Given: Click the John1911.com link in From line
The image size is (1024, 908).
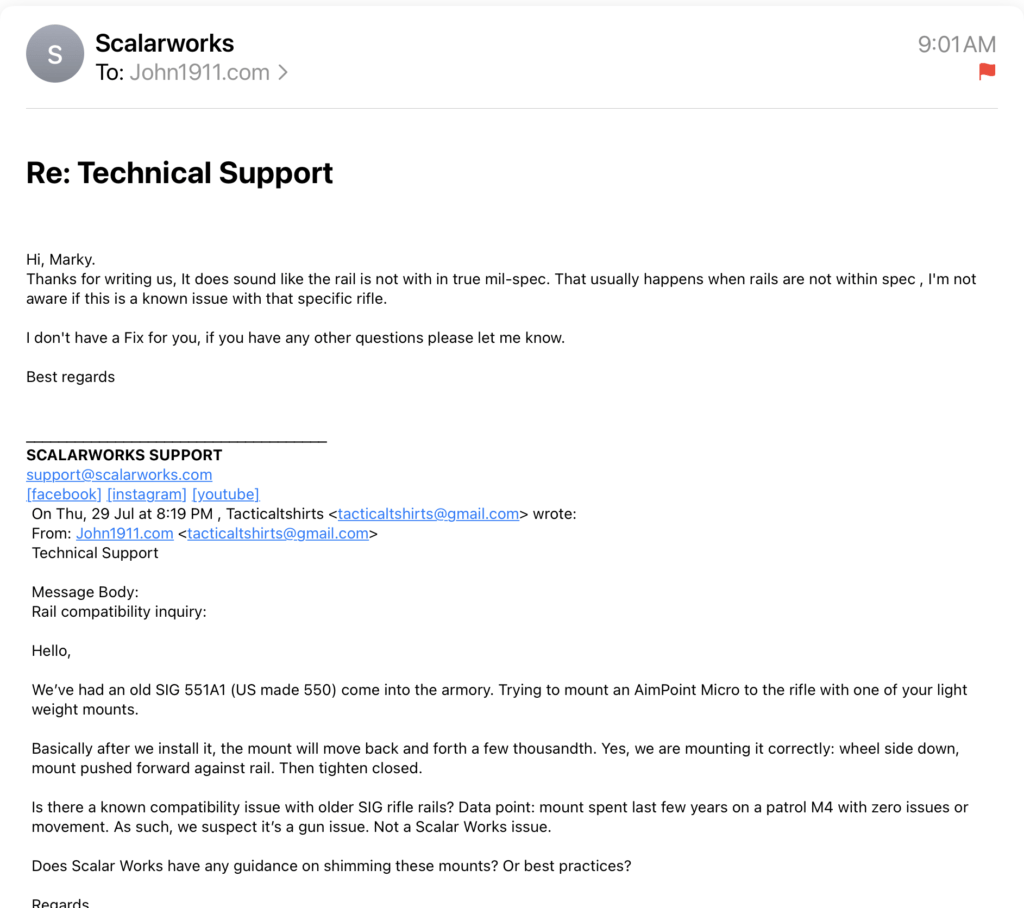Looking at the screenshot, I should (124, 533).
